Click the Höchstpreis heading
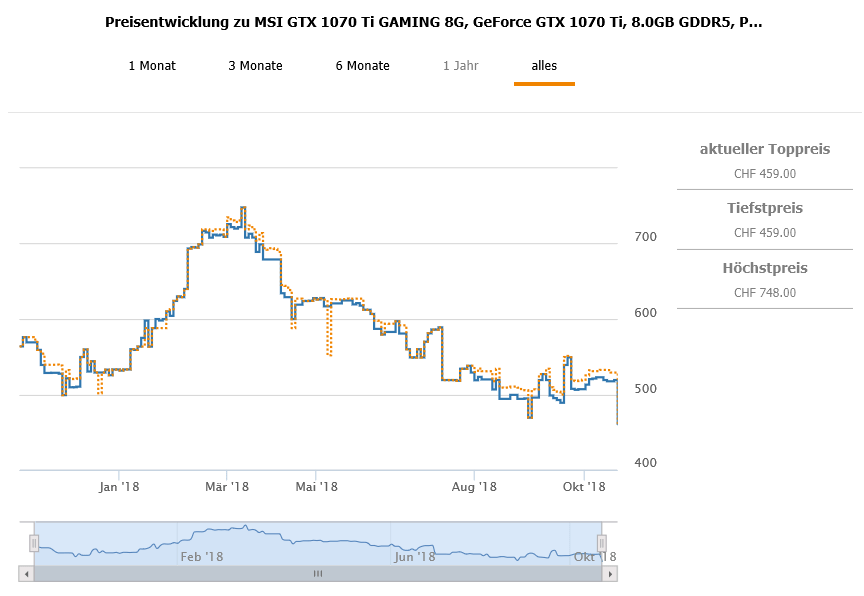Viewport: 864px width, 596px height. pos(765,268)
